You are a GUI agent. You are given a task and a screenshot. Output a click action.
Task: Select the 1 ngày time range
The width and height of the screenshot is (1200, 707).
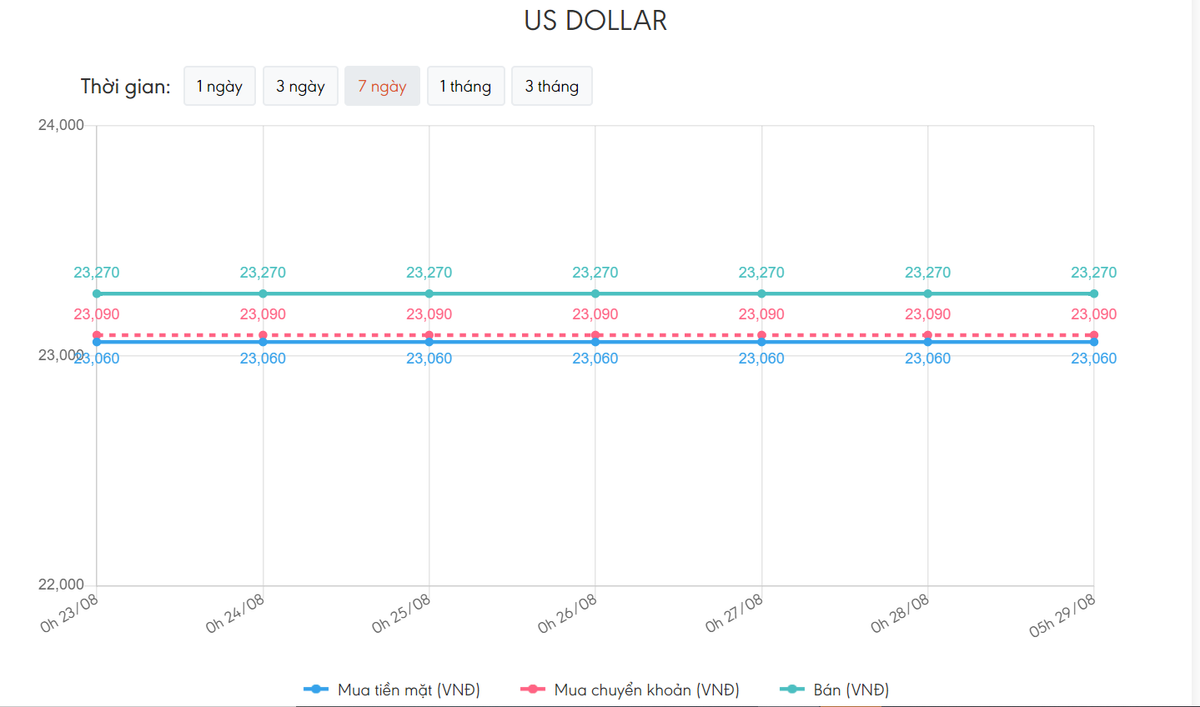coord(220,86)
